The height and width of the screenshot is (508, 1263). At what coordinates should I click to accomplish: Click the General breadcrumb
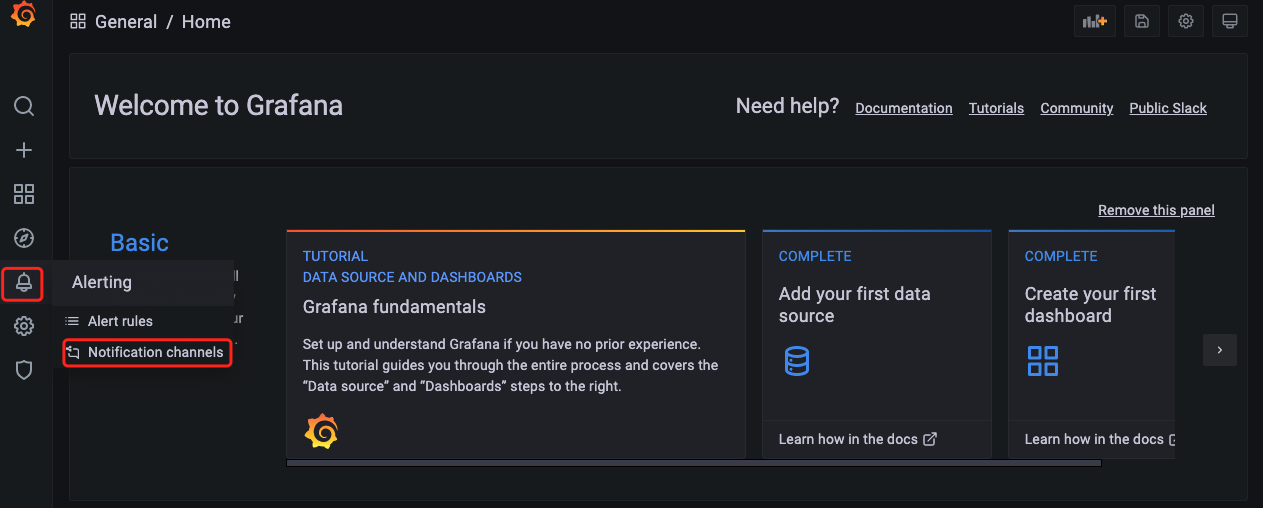[126, 22]
